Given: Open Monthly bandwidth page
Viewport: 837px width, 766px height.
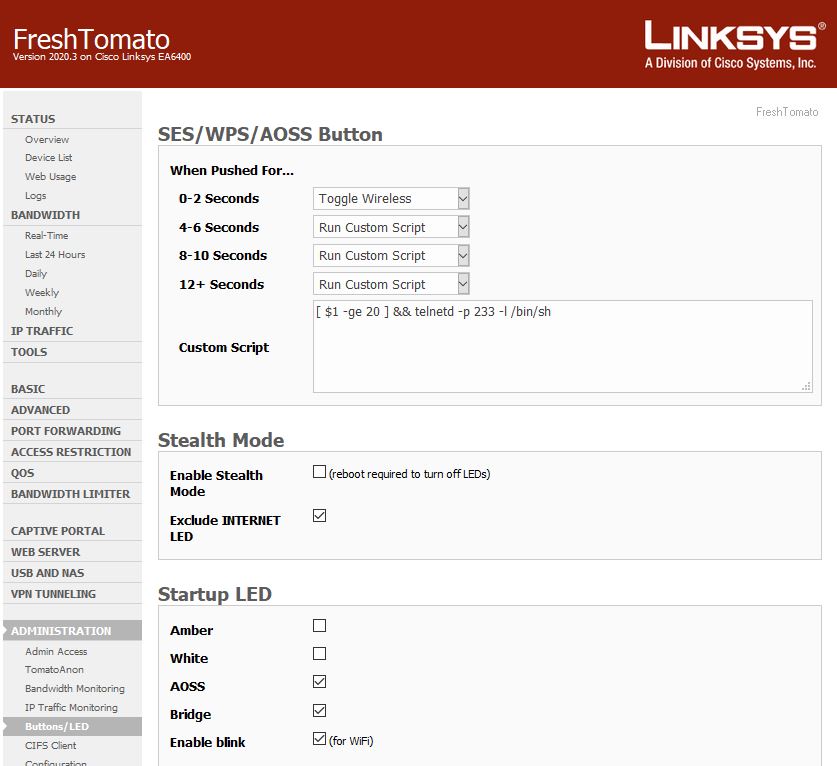Looking at the screenshot, I should [43, 312].
